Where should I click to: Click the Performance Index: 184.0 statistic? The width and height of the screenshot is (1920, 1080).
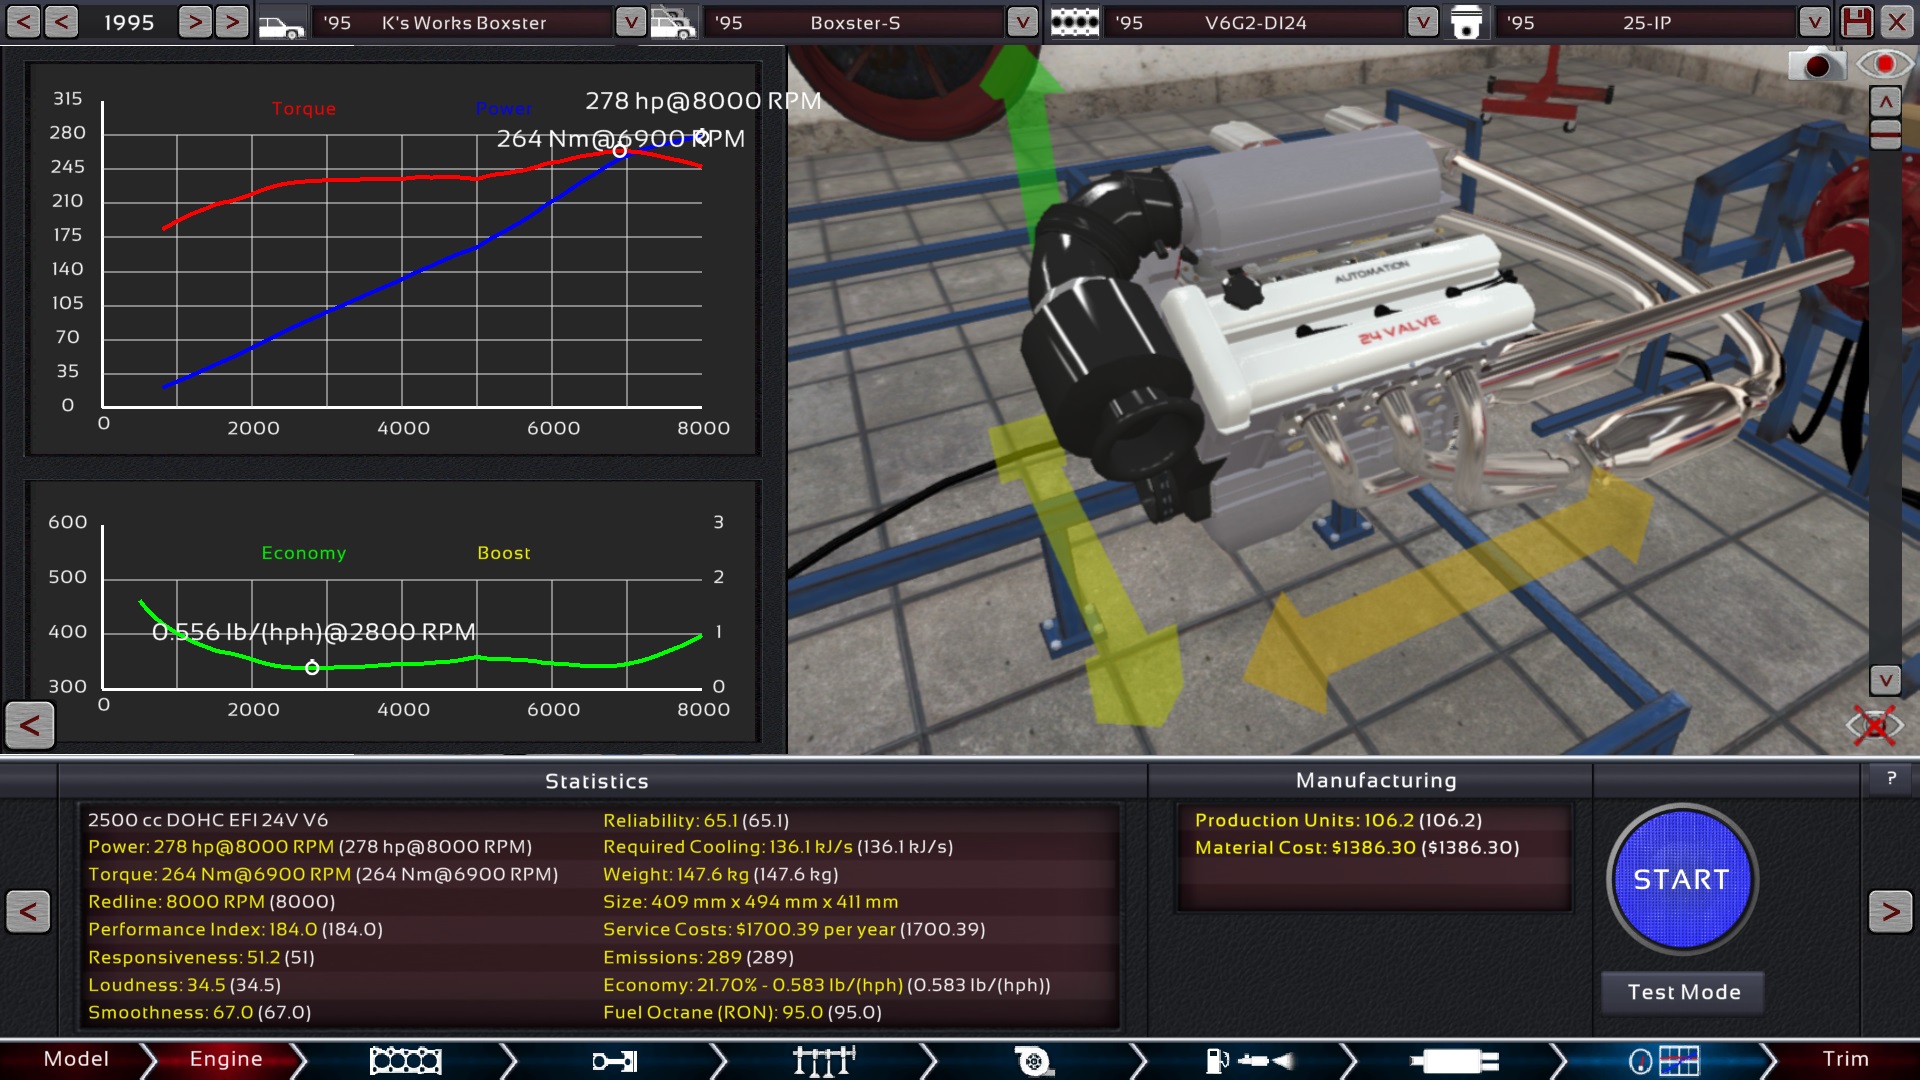tap(235, 929)
